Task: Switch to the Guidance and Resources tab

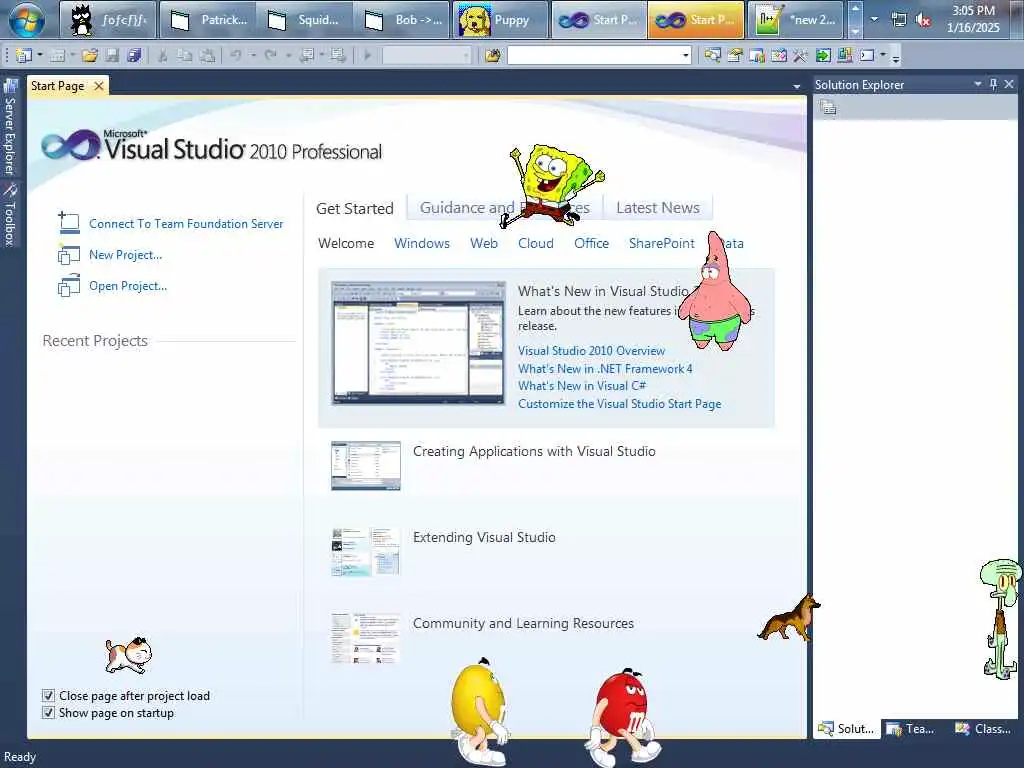Action: pyautogui.click(x=504, y=208)
